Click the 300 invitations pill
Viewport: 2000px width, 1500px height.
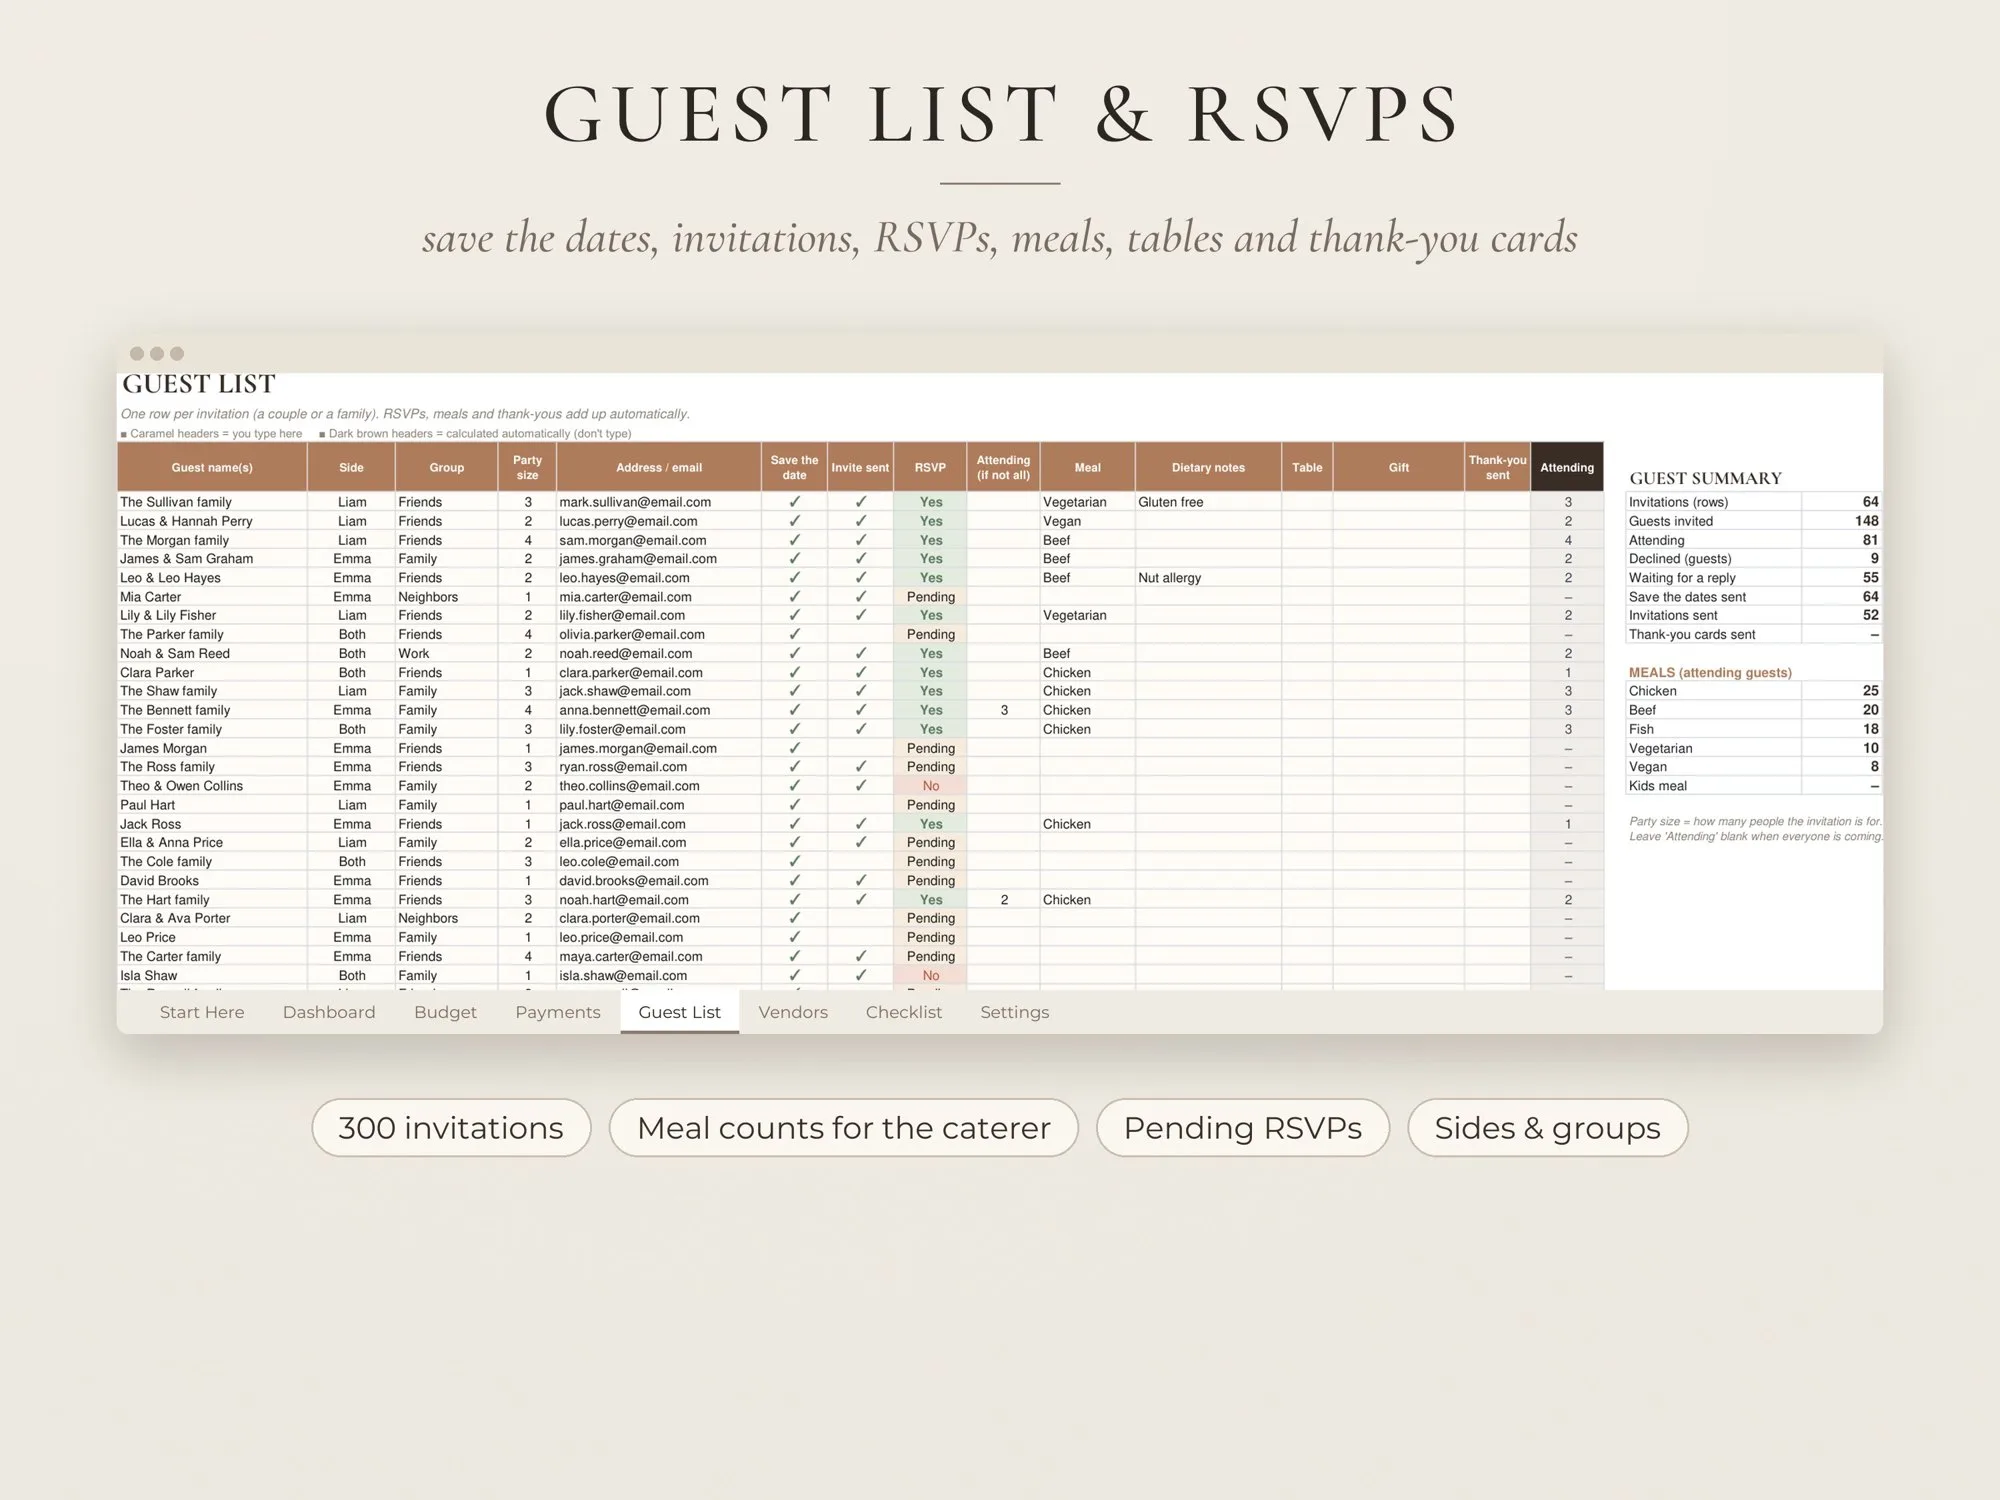click(x=451, y=1128)
